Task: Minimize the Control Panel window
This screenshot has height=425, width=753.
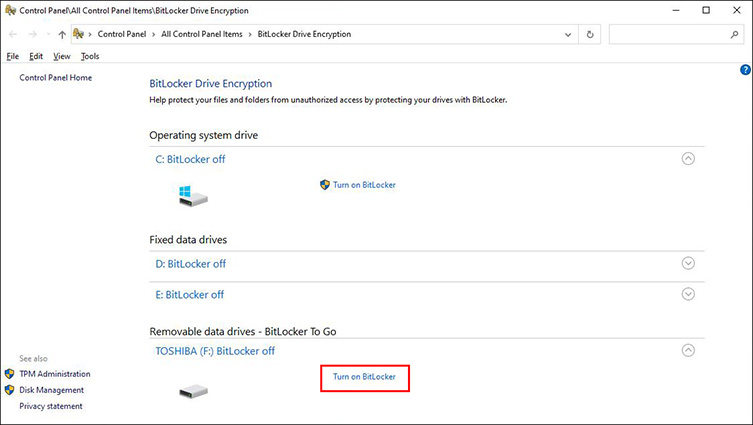Action: 676,10
